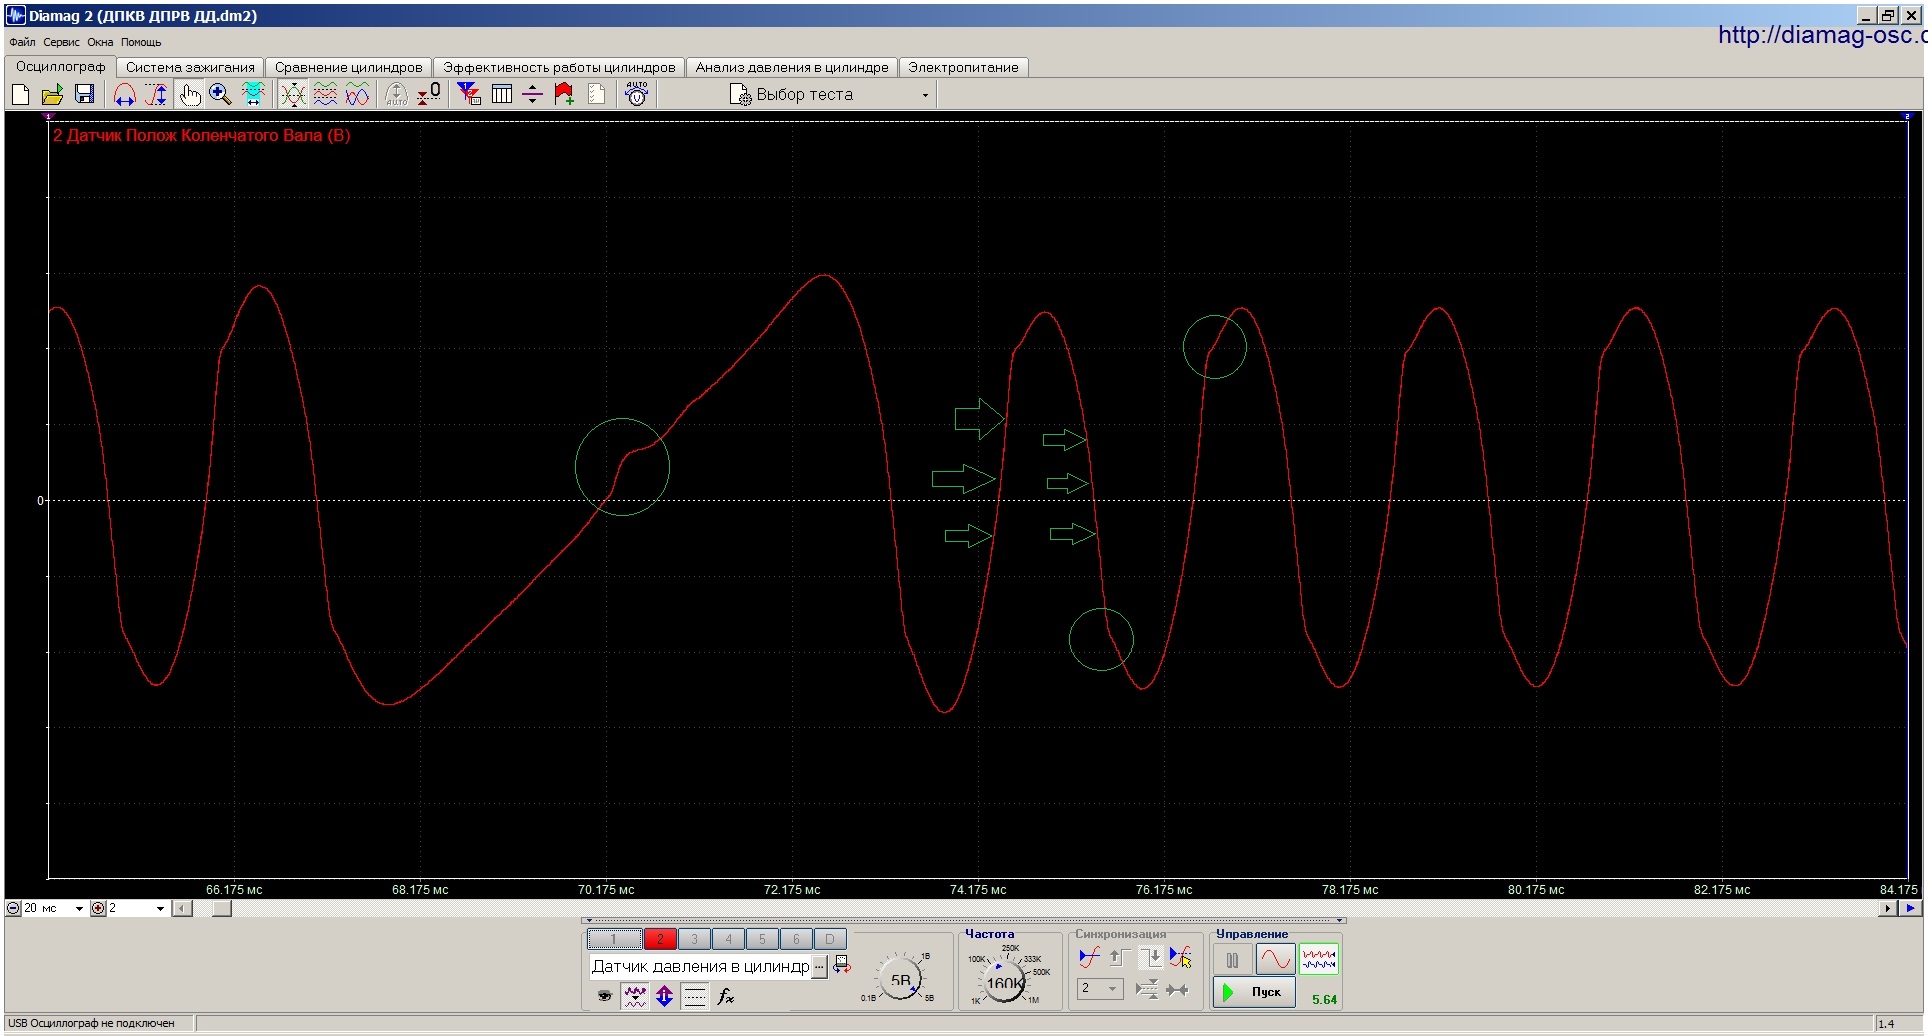Select channel 3 button
The image size is (1928, 1036).
tap(694, 939)
